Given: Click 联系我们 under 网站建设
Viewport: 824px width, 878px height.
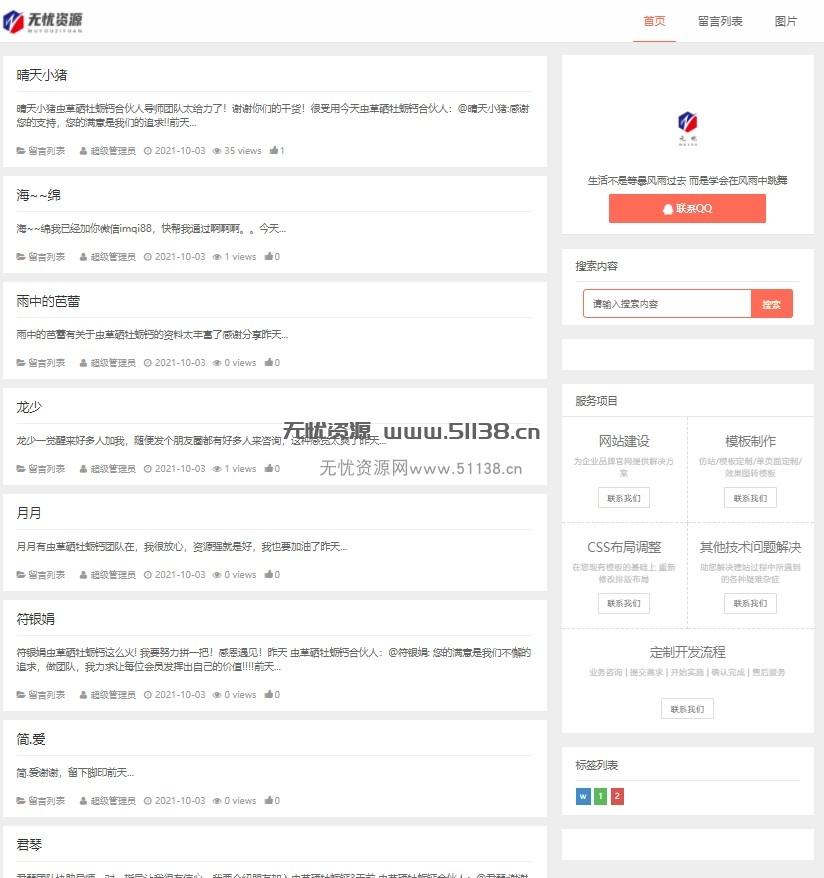Looking at the screenshot, I should (624, 498).
